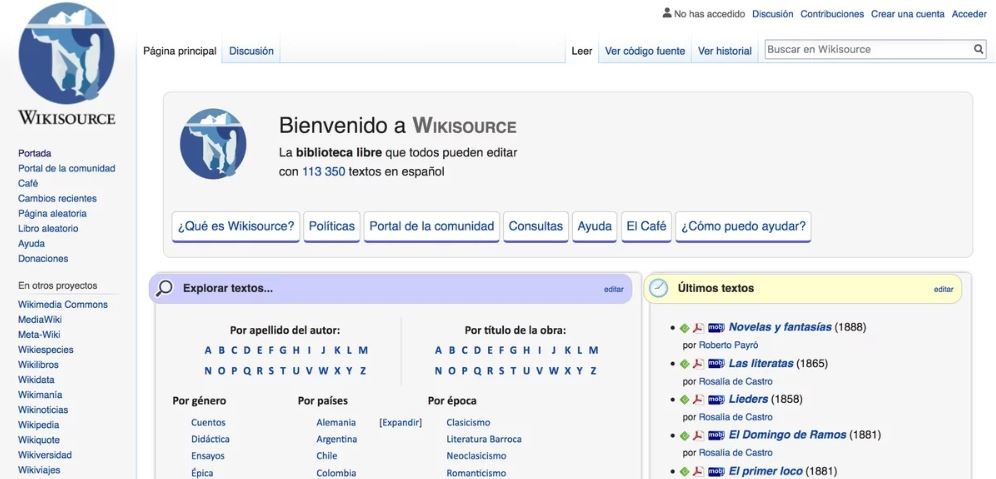
Task: Open the Ver código fuente tab
Action: click(645, 51)
